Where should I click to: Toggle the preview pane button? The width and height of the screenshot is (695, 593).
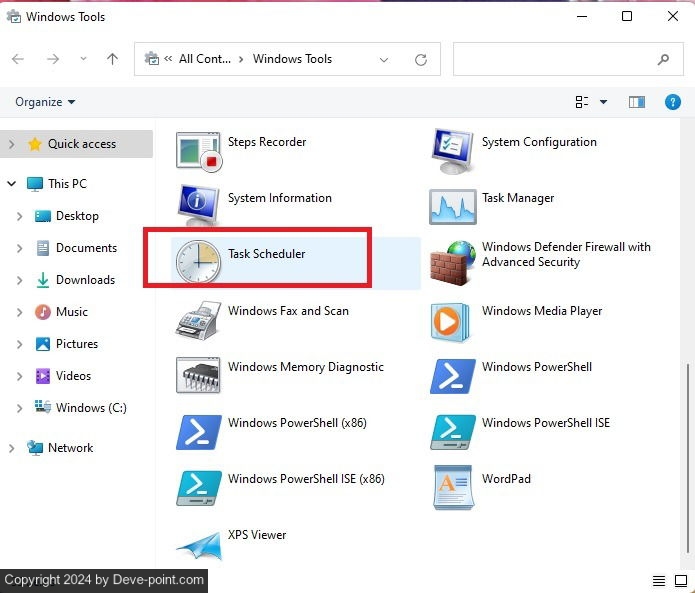[637, 102]
